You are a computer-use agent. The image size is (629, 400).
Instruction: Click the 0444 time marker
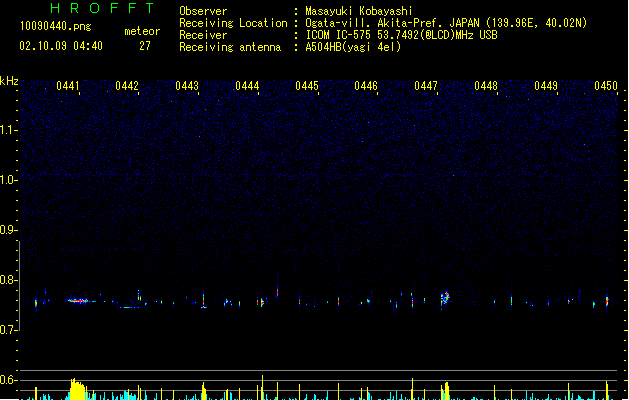[x=247, y=86]
